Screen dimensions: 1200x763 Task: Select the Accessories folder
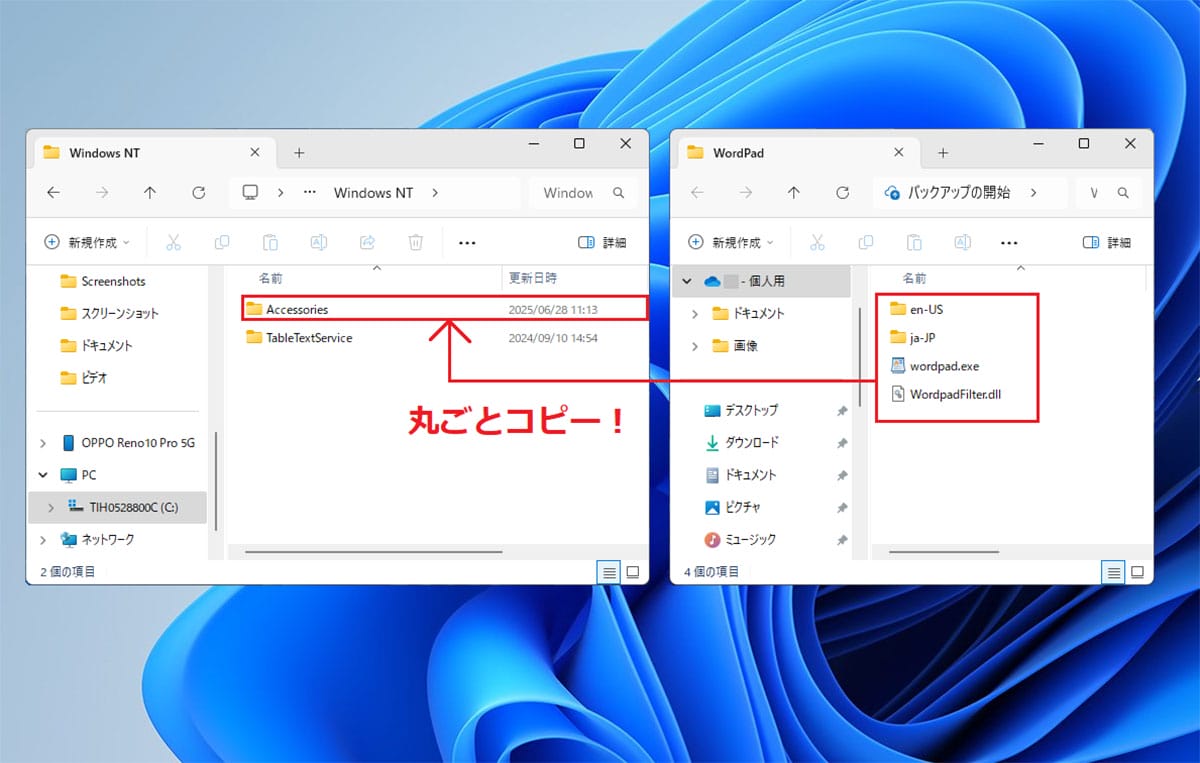445,309
